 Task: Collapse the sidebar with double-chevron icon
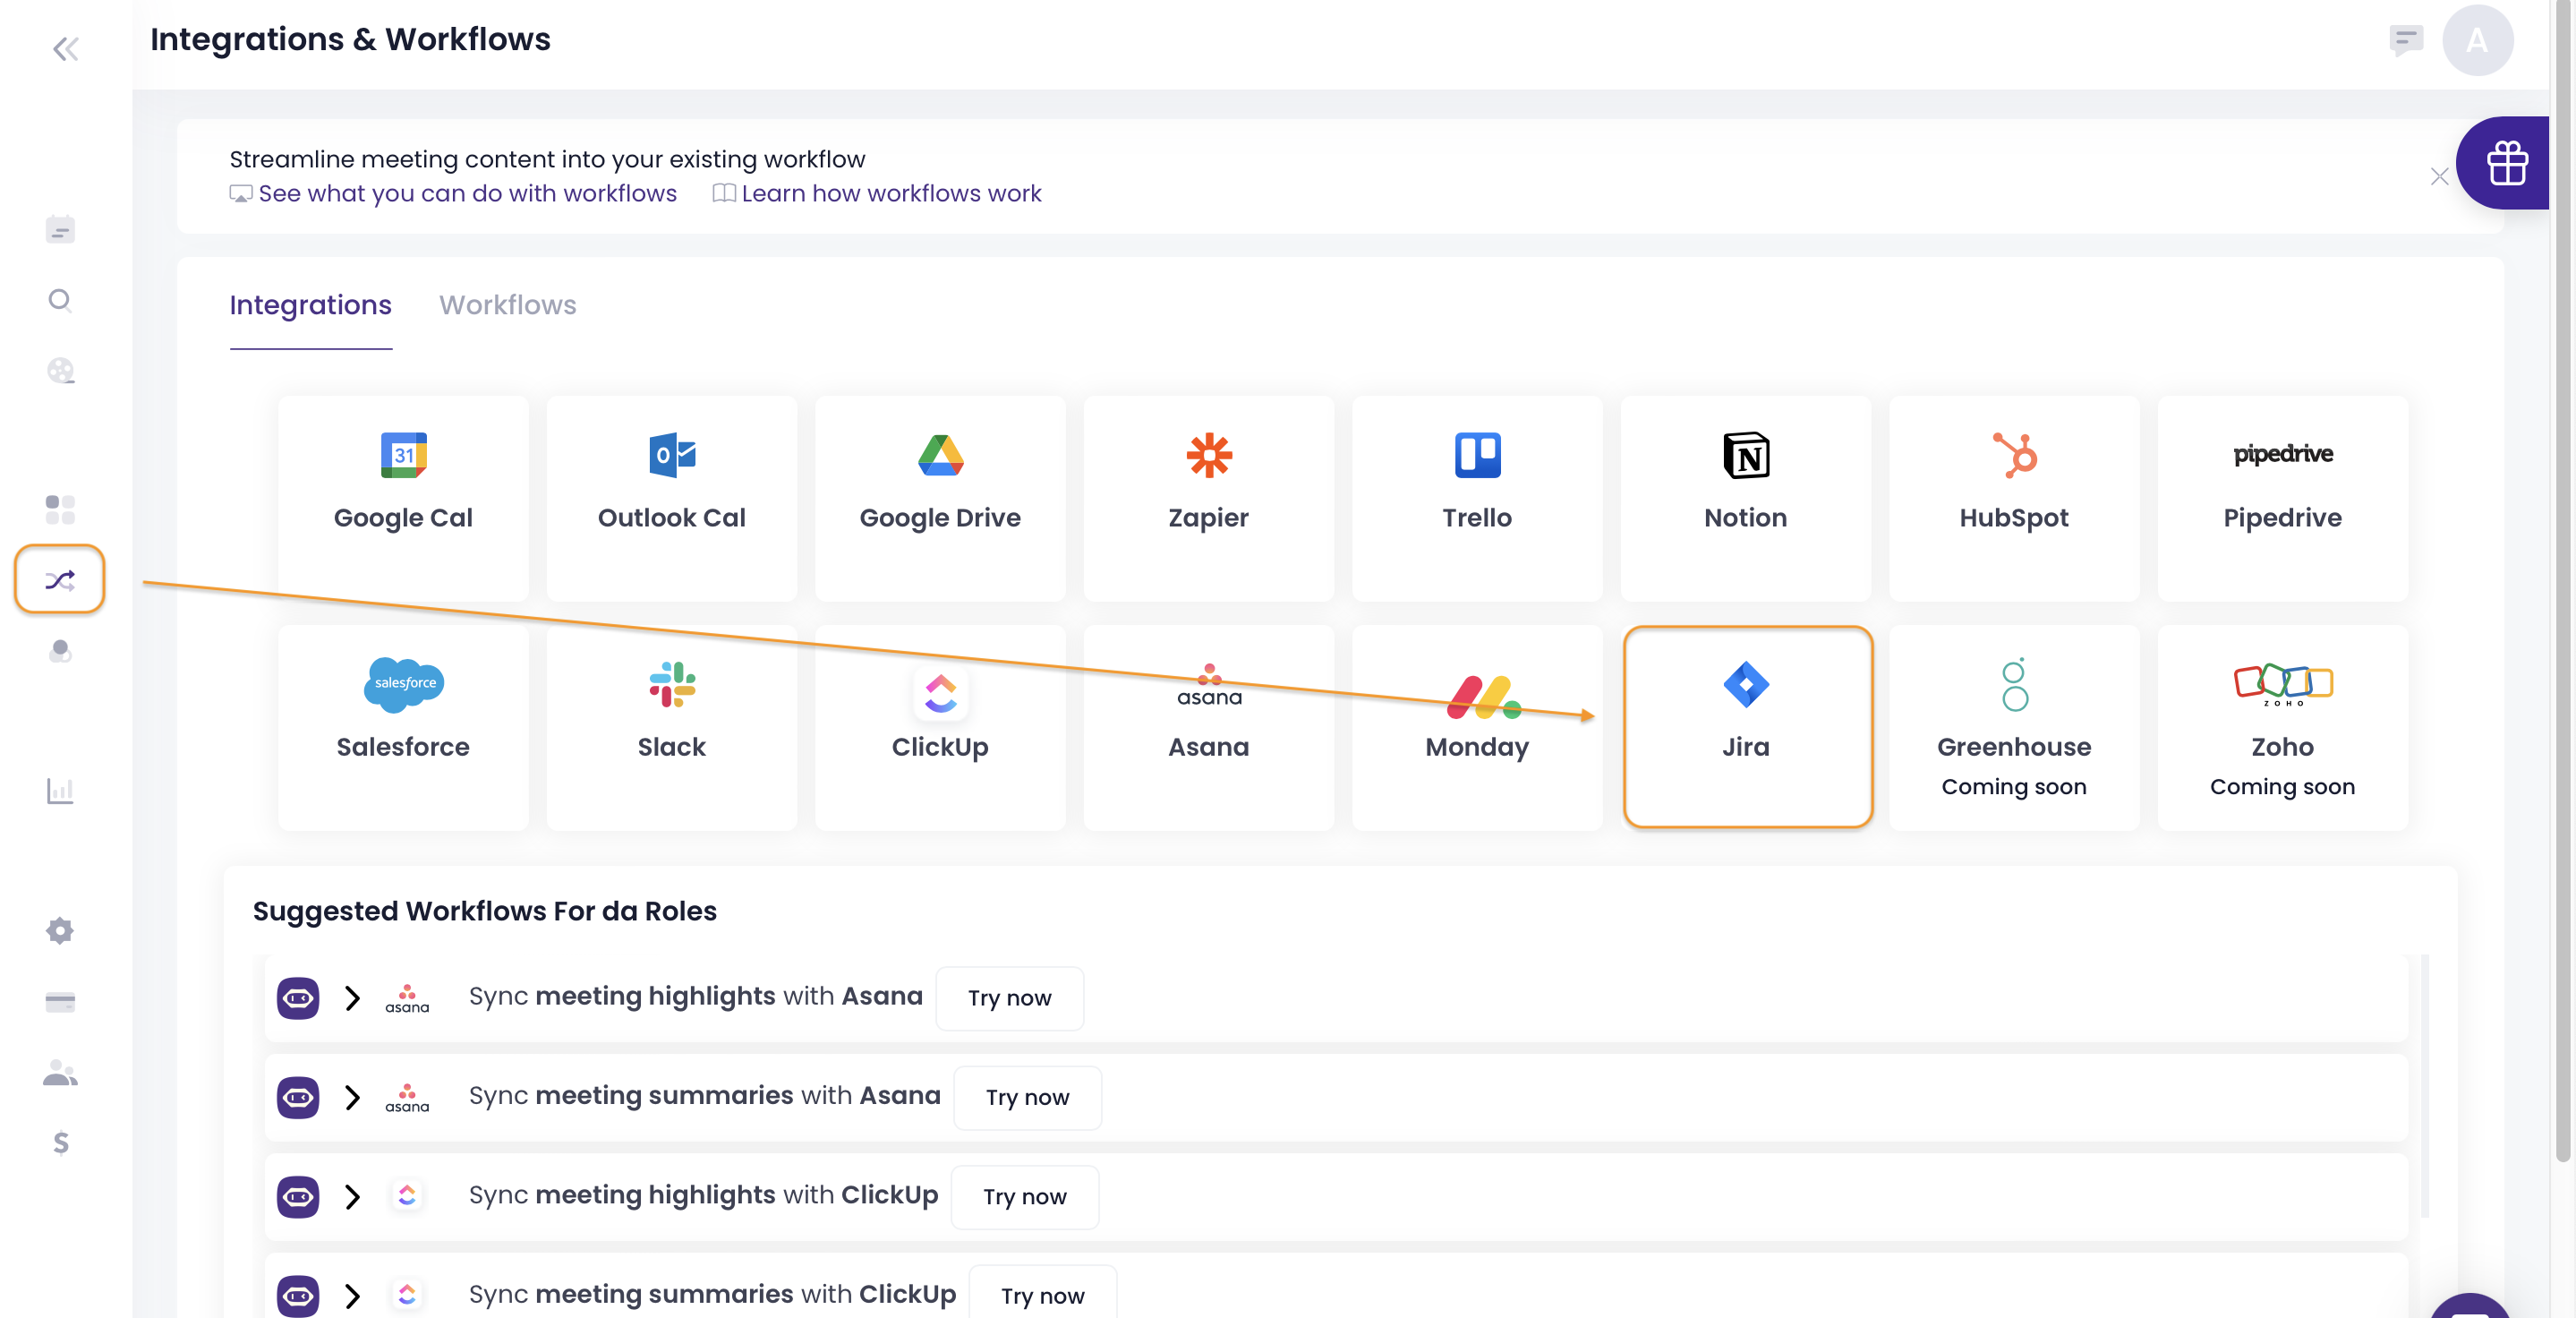click(x=66, y=49)
